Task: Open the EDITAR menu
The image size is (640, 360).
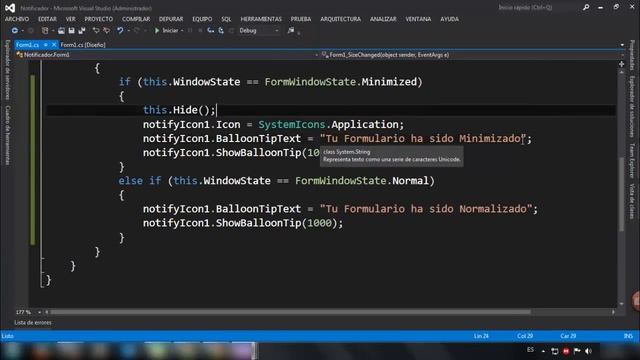Action: [47, 19]
